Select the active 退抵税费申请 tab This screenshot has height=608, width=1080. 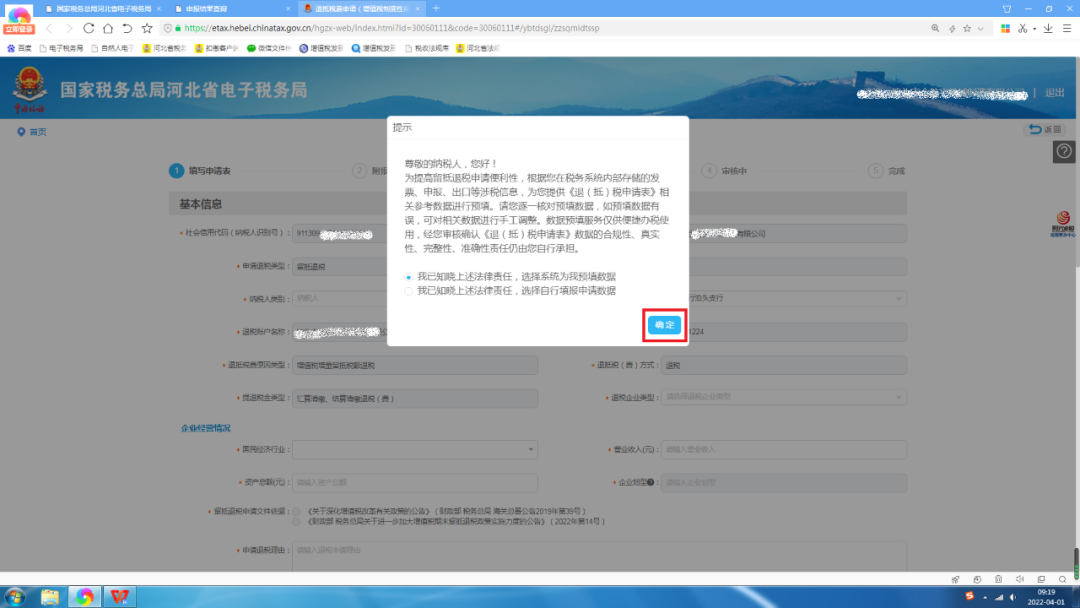(x=362, y=9)
